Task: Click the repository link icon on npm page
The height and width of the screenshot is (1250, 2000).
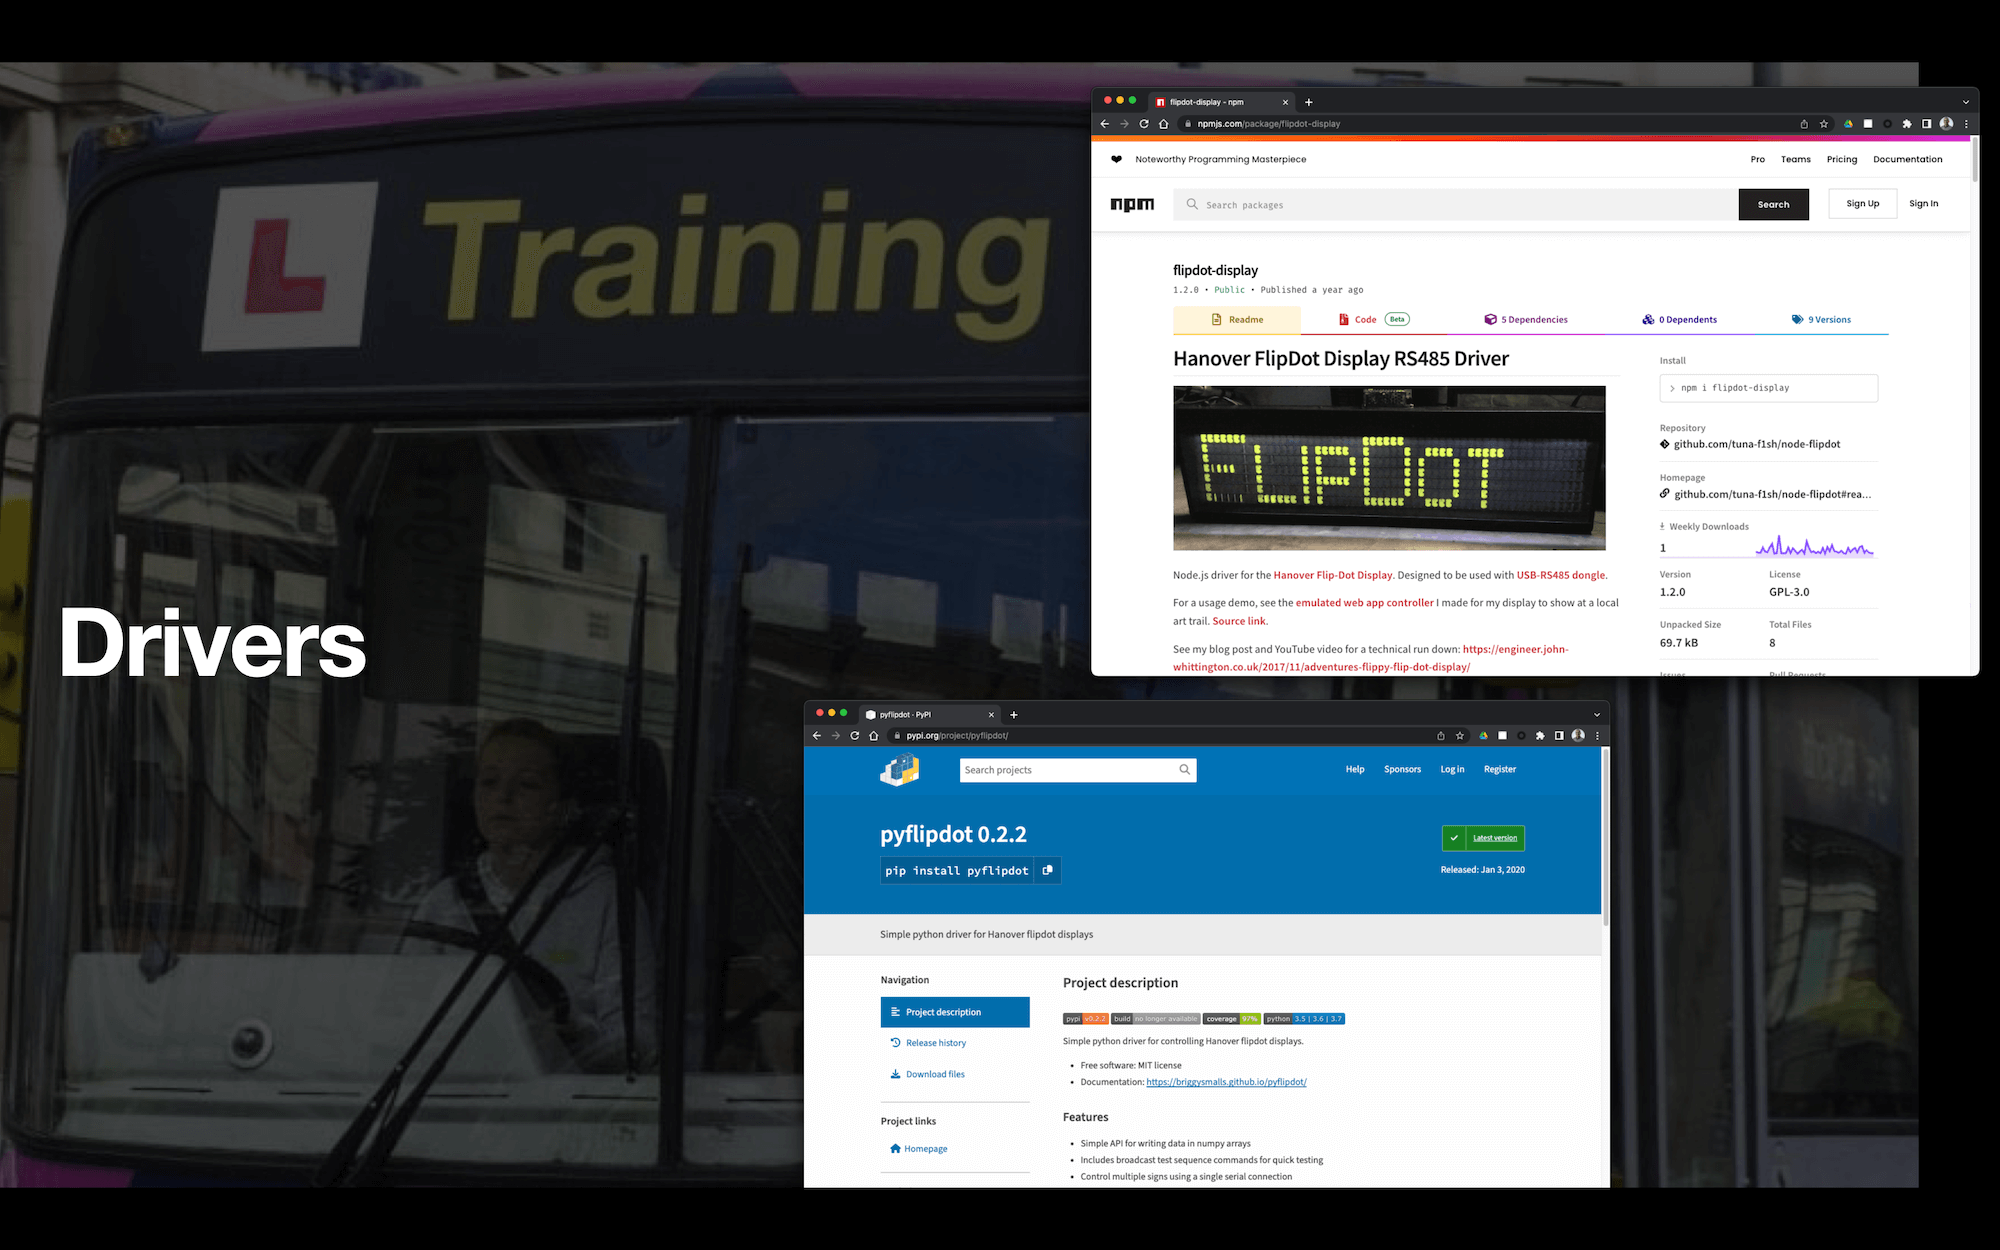Action: point(1665,444)
